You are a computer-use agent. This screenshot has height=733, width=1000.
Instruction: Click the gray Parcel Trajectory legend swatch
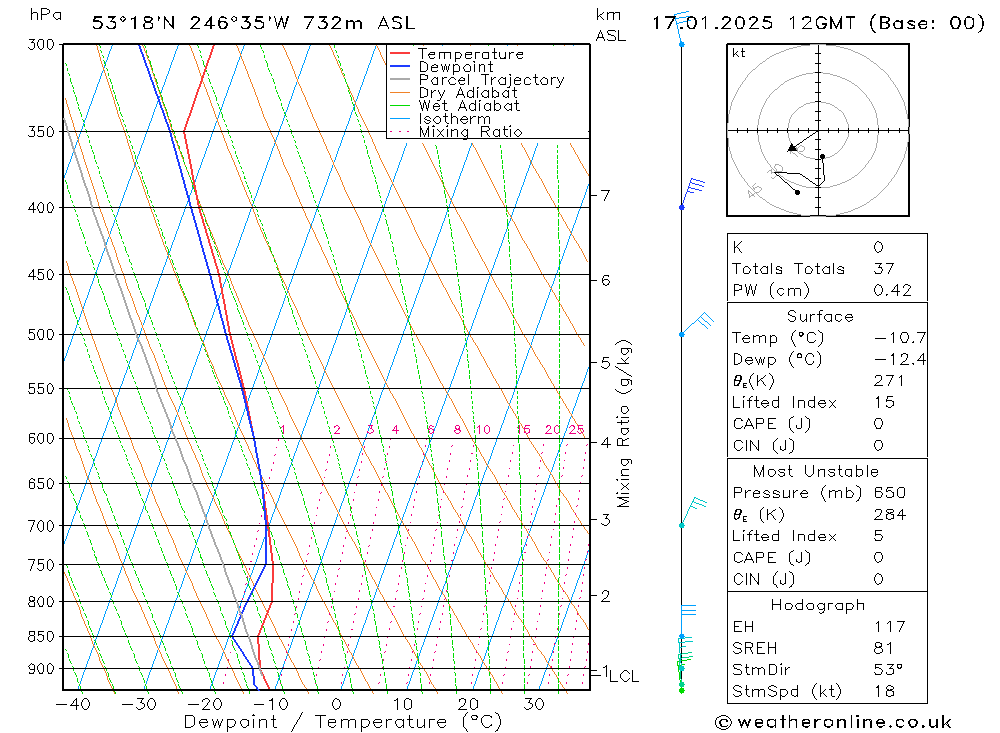400,80
